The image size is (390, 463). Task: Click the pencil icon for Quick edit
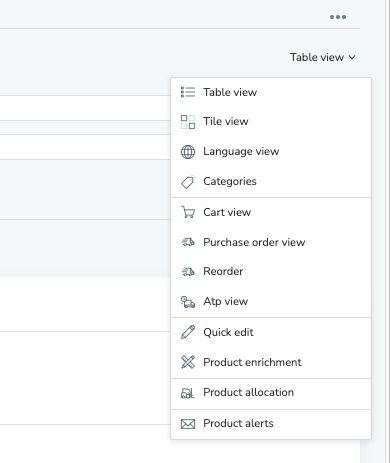tap(188, 332)
